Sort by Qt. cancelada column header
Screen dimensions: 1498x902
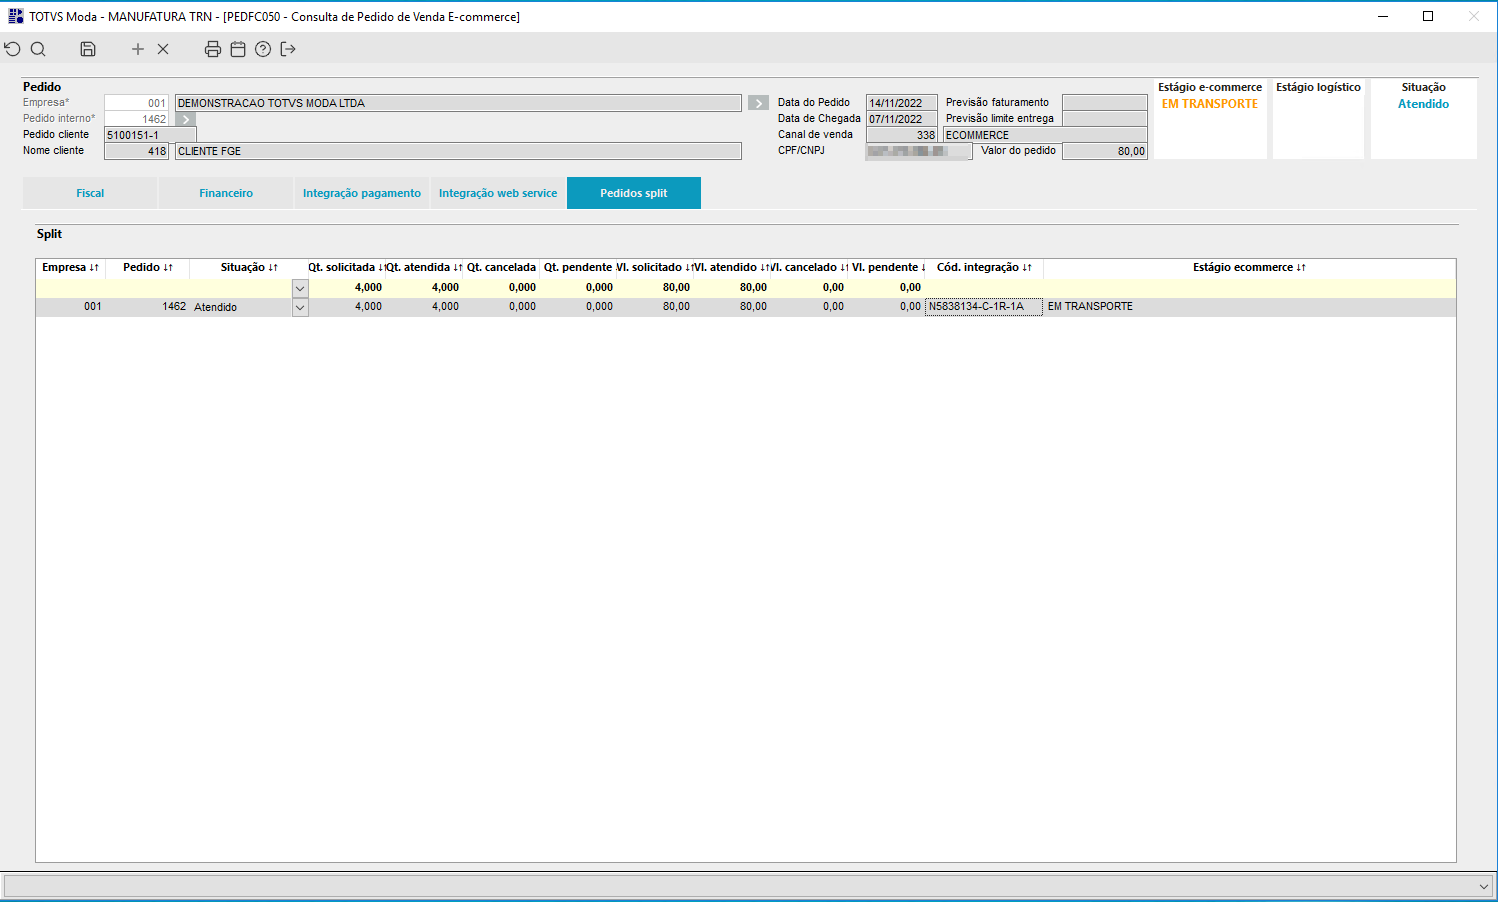coord(501,267)
